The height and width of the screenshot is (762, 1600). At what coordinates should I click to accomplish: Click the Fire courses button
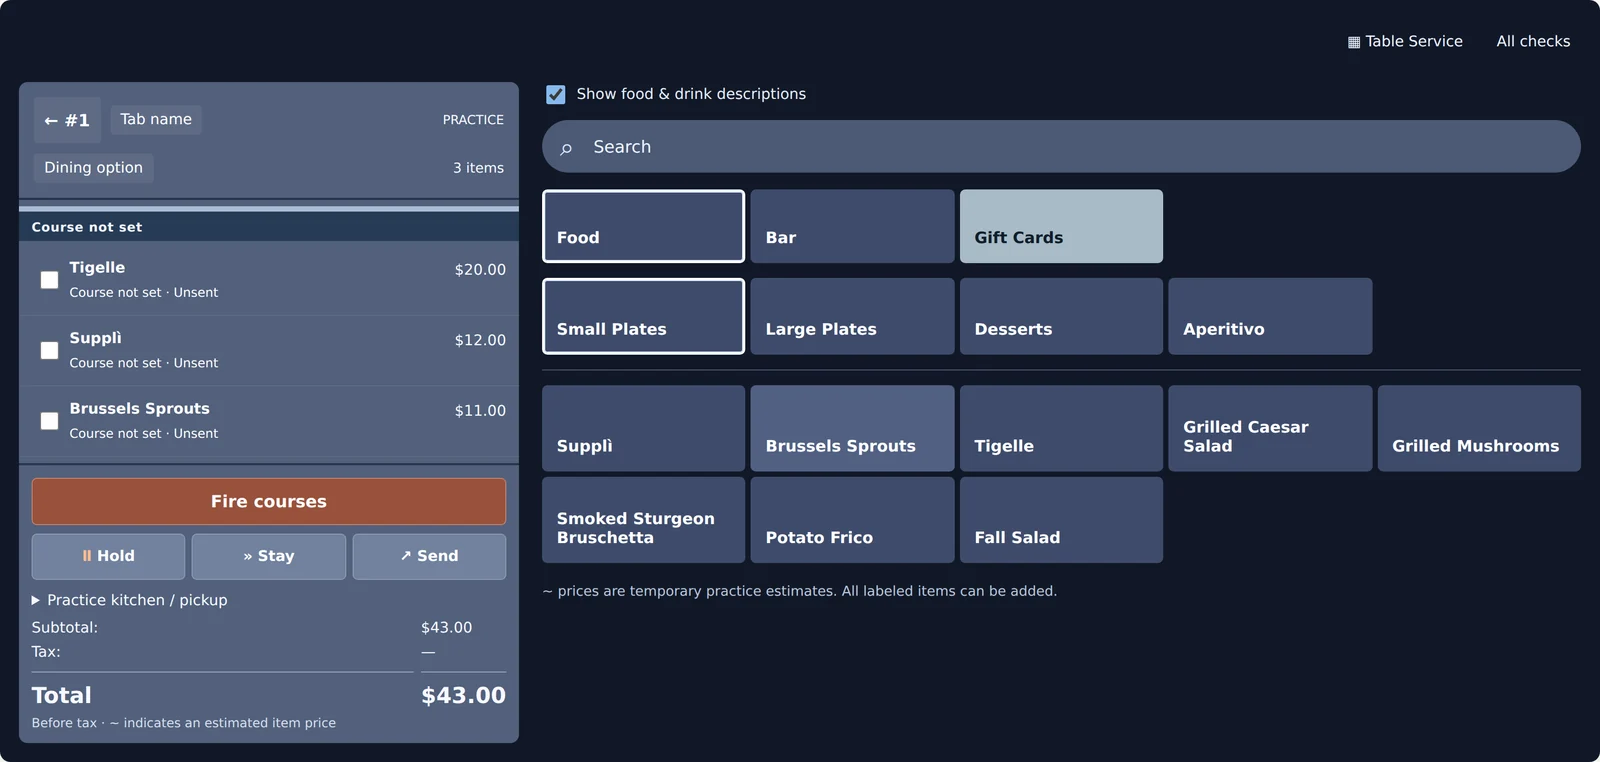[269, 501]
